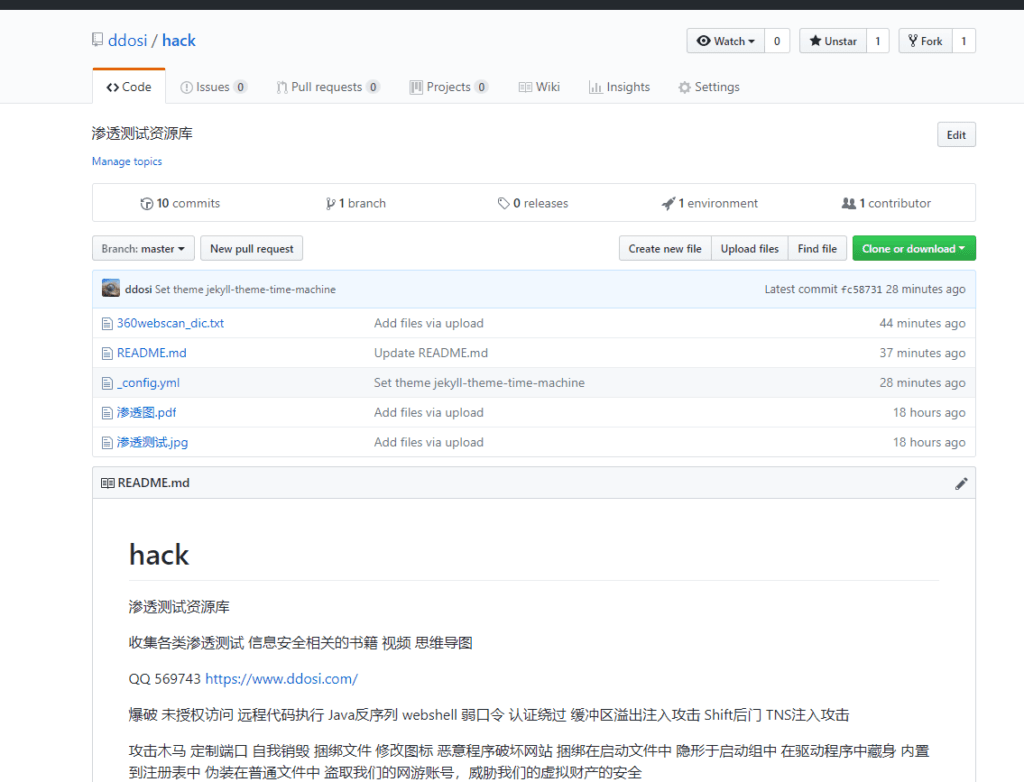
Task: Open file 360webscan_dic.txt
Action: (170, 323)
